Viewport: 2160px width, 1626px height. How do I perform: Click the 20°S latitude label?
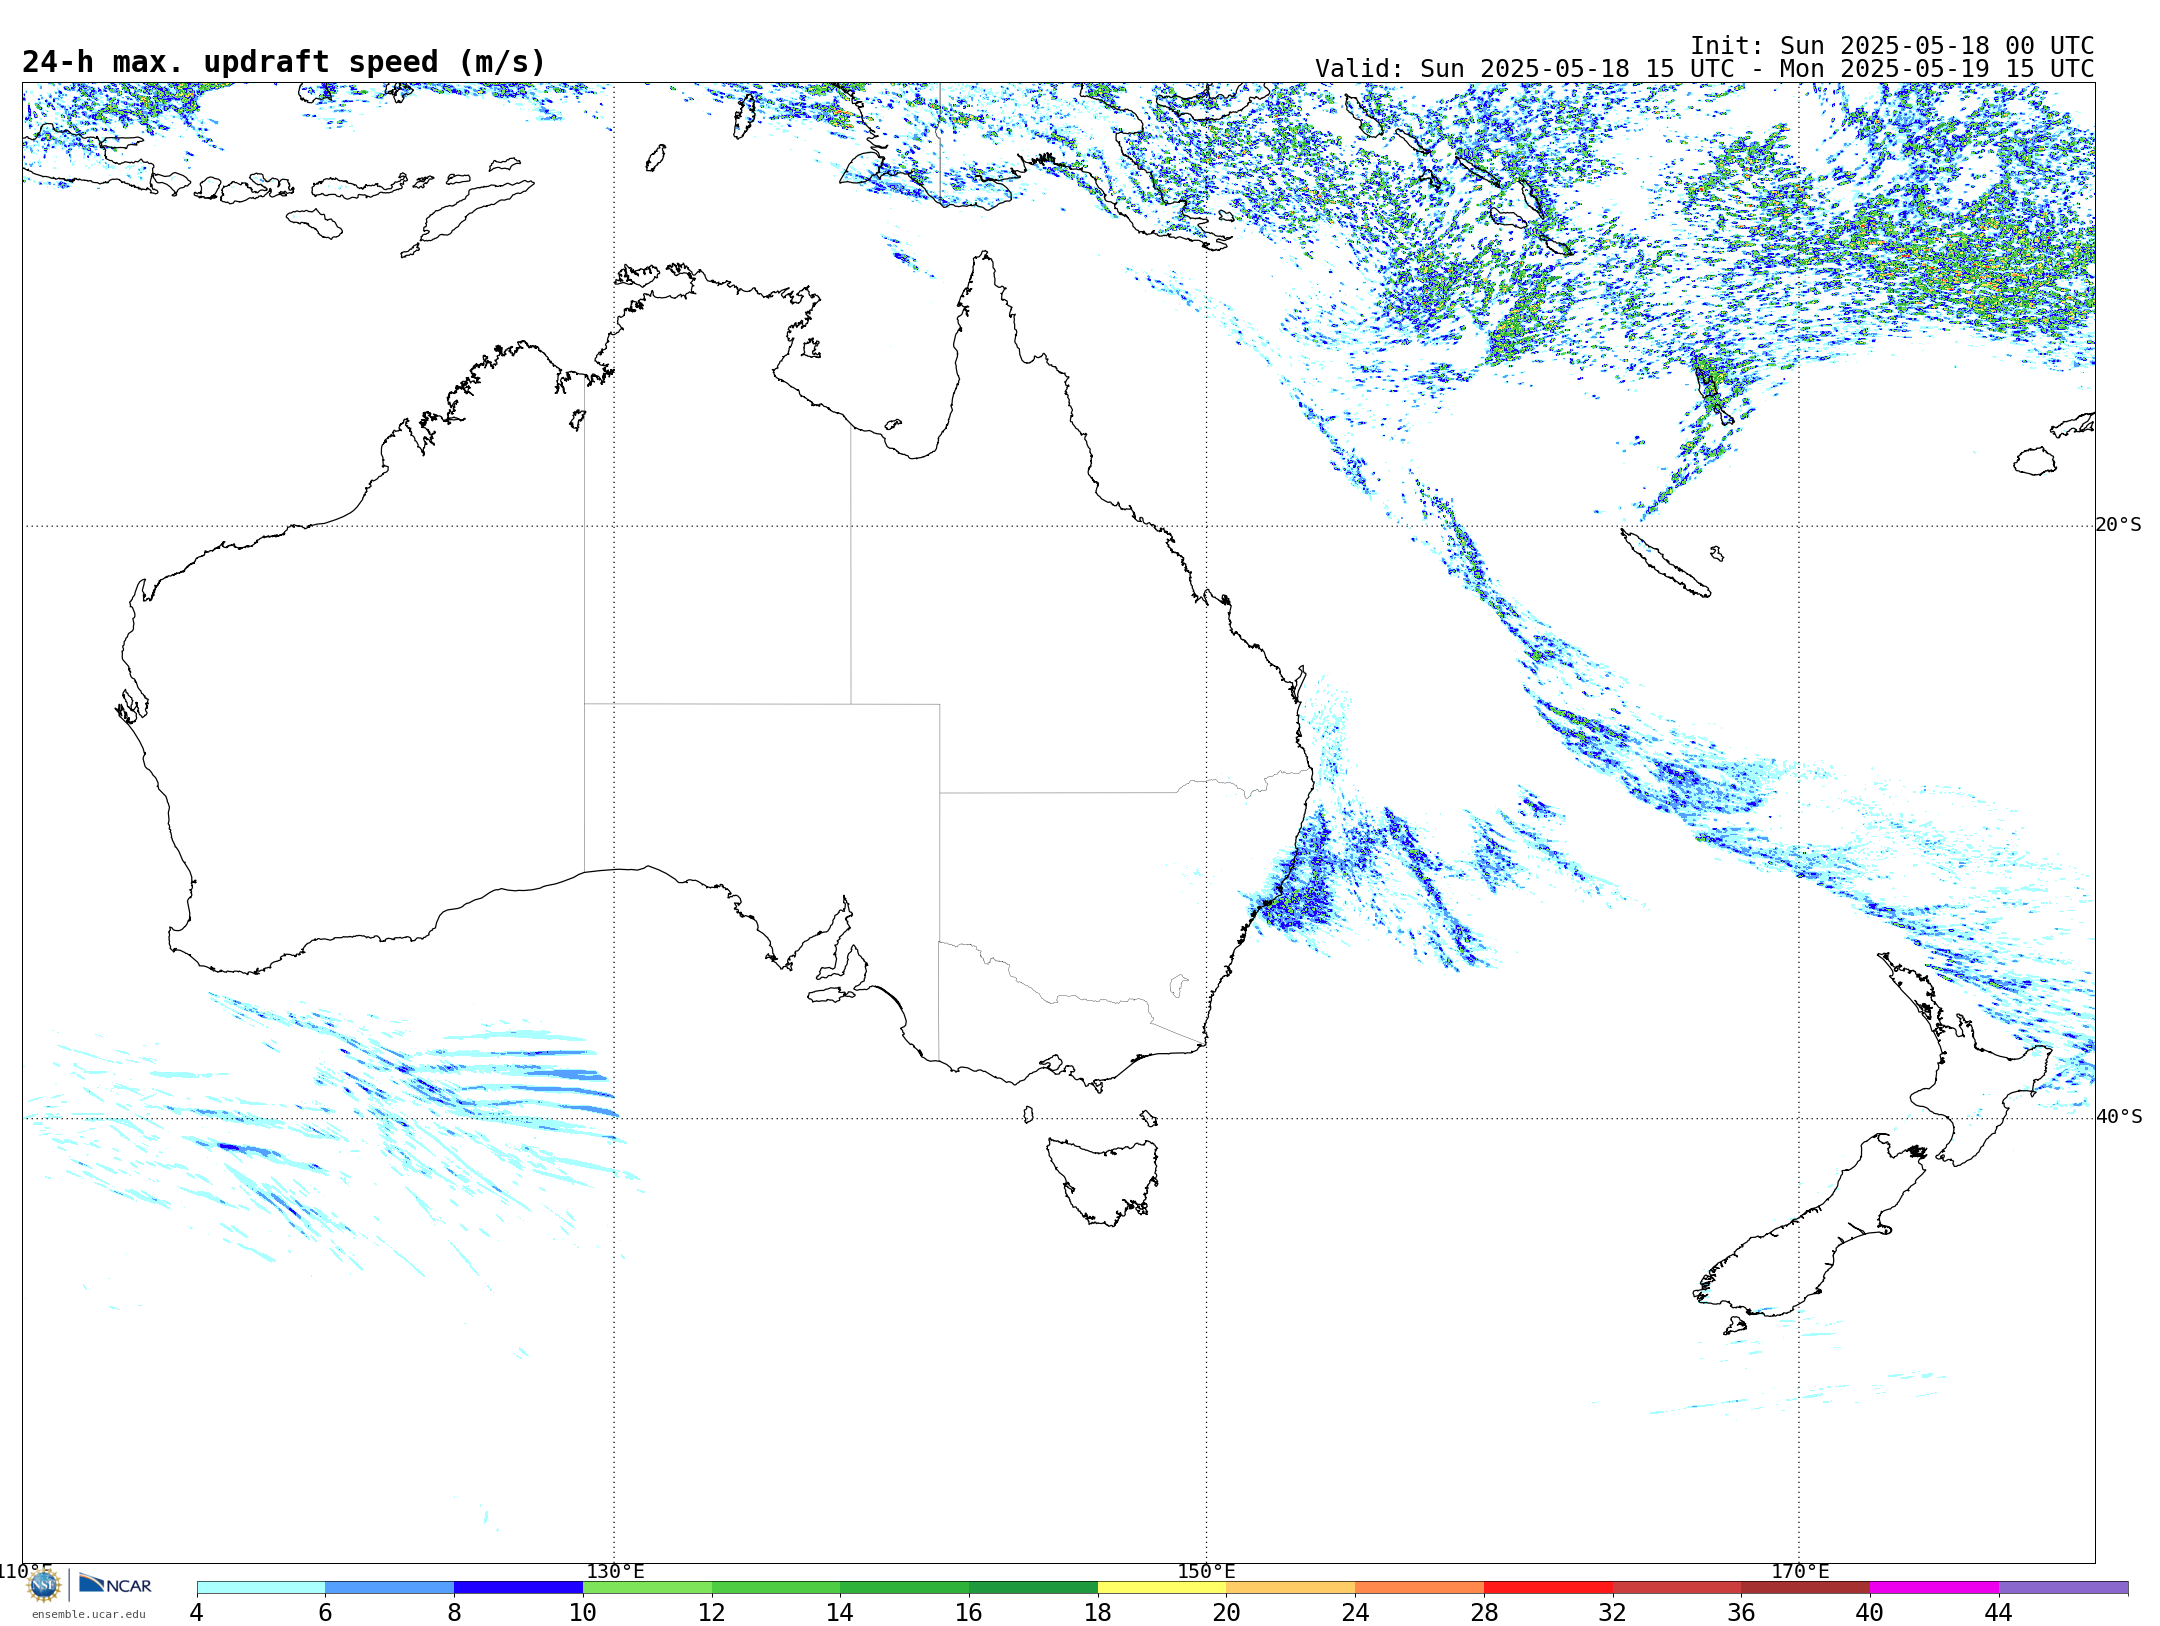[2118, 525]
